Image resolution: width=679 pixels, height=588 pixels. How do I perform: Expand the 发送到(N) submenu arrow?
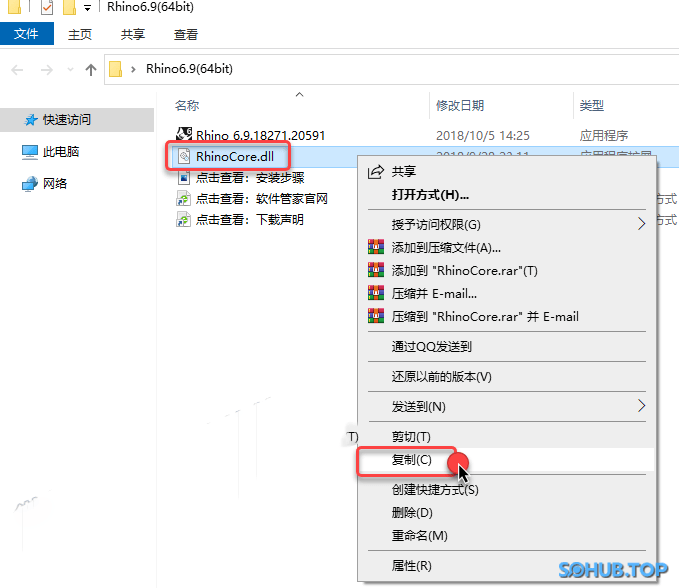pos(641,406)
